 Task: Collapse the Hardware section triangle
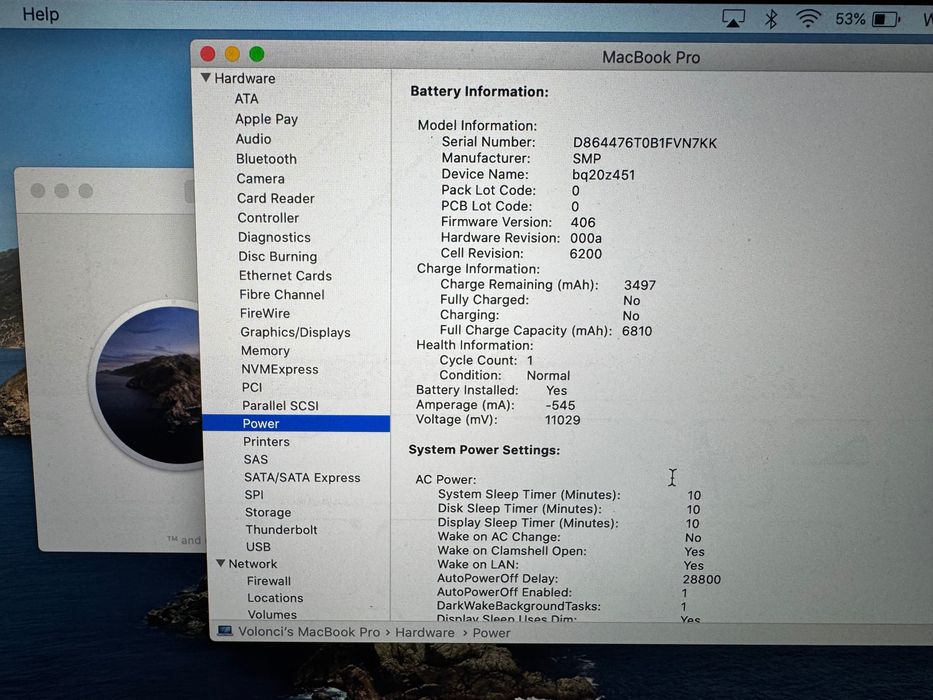206,78
